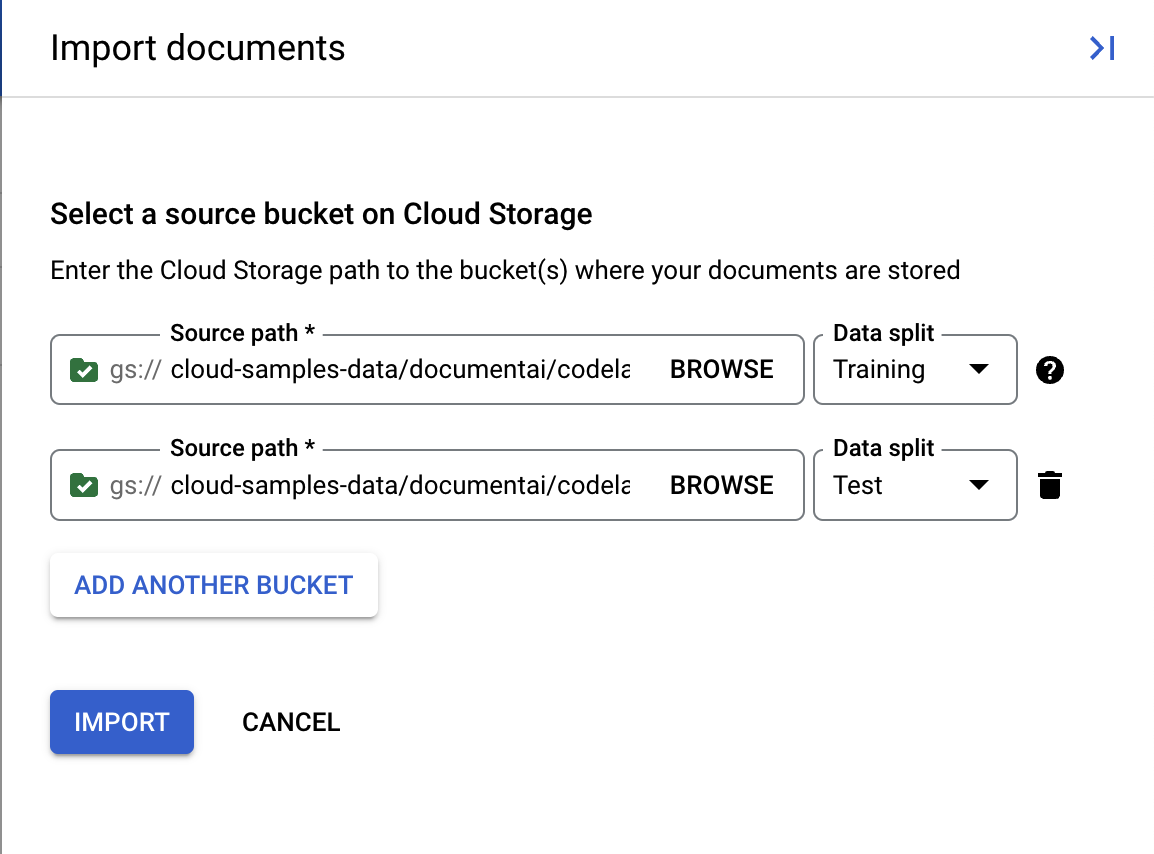1154x854 pixels.
Task: Click the dropdown arrow next to Test
Action: tap(979, 486)
